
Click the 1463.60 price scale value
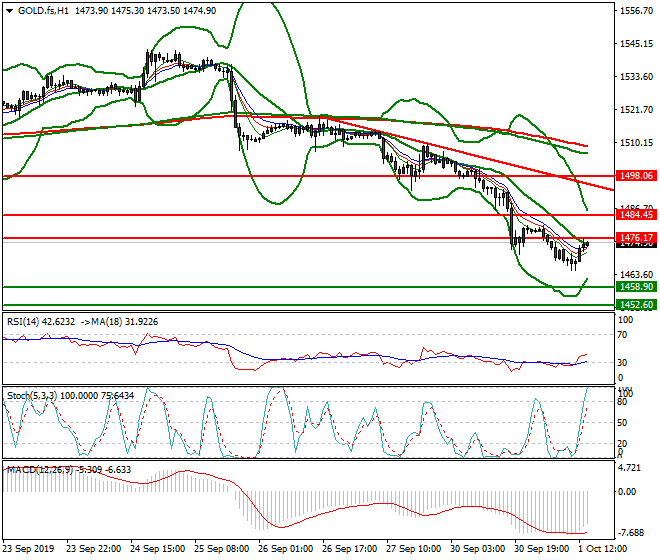coord(636,275)
